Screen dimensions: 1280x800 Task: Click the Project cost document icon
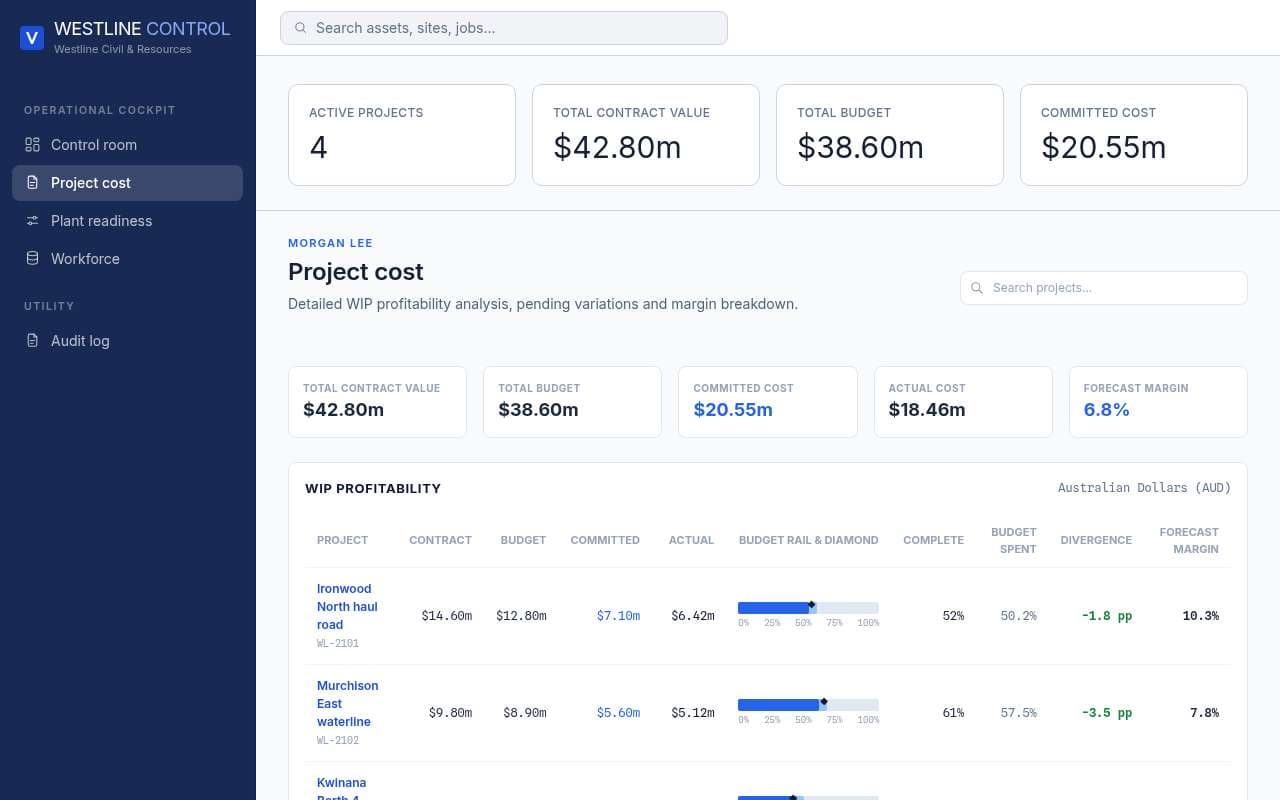(x=32, y=183)
